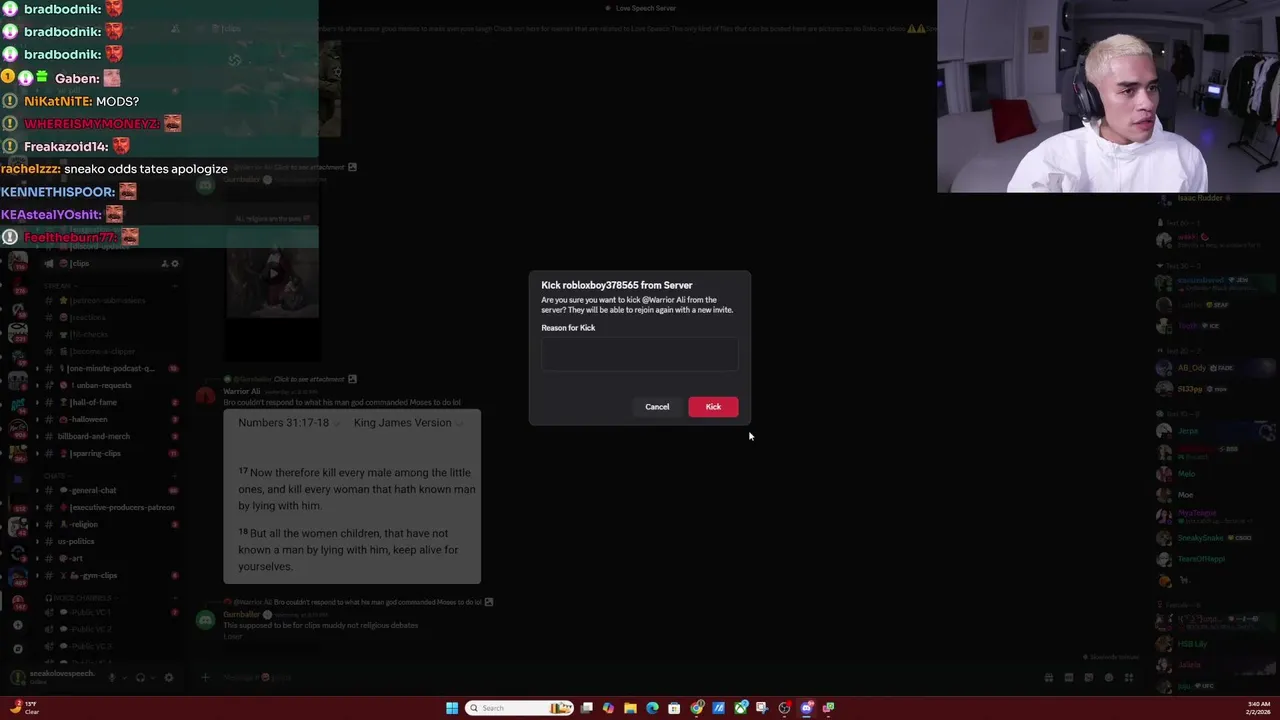
Task: Open Windows Start menu
Action: pyautogui.click(x=452, y=708)
